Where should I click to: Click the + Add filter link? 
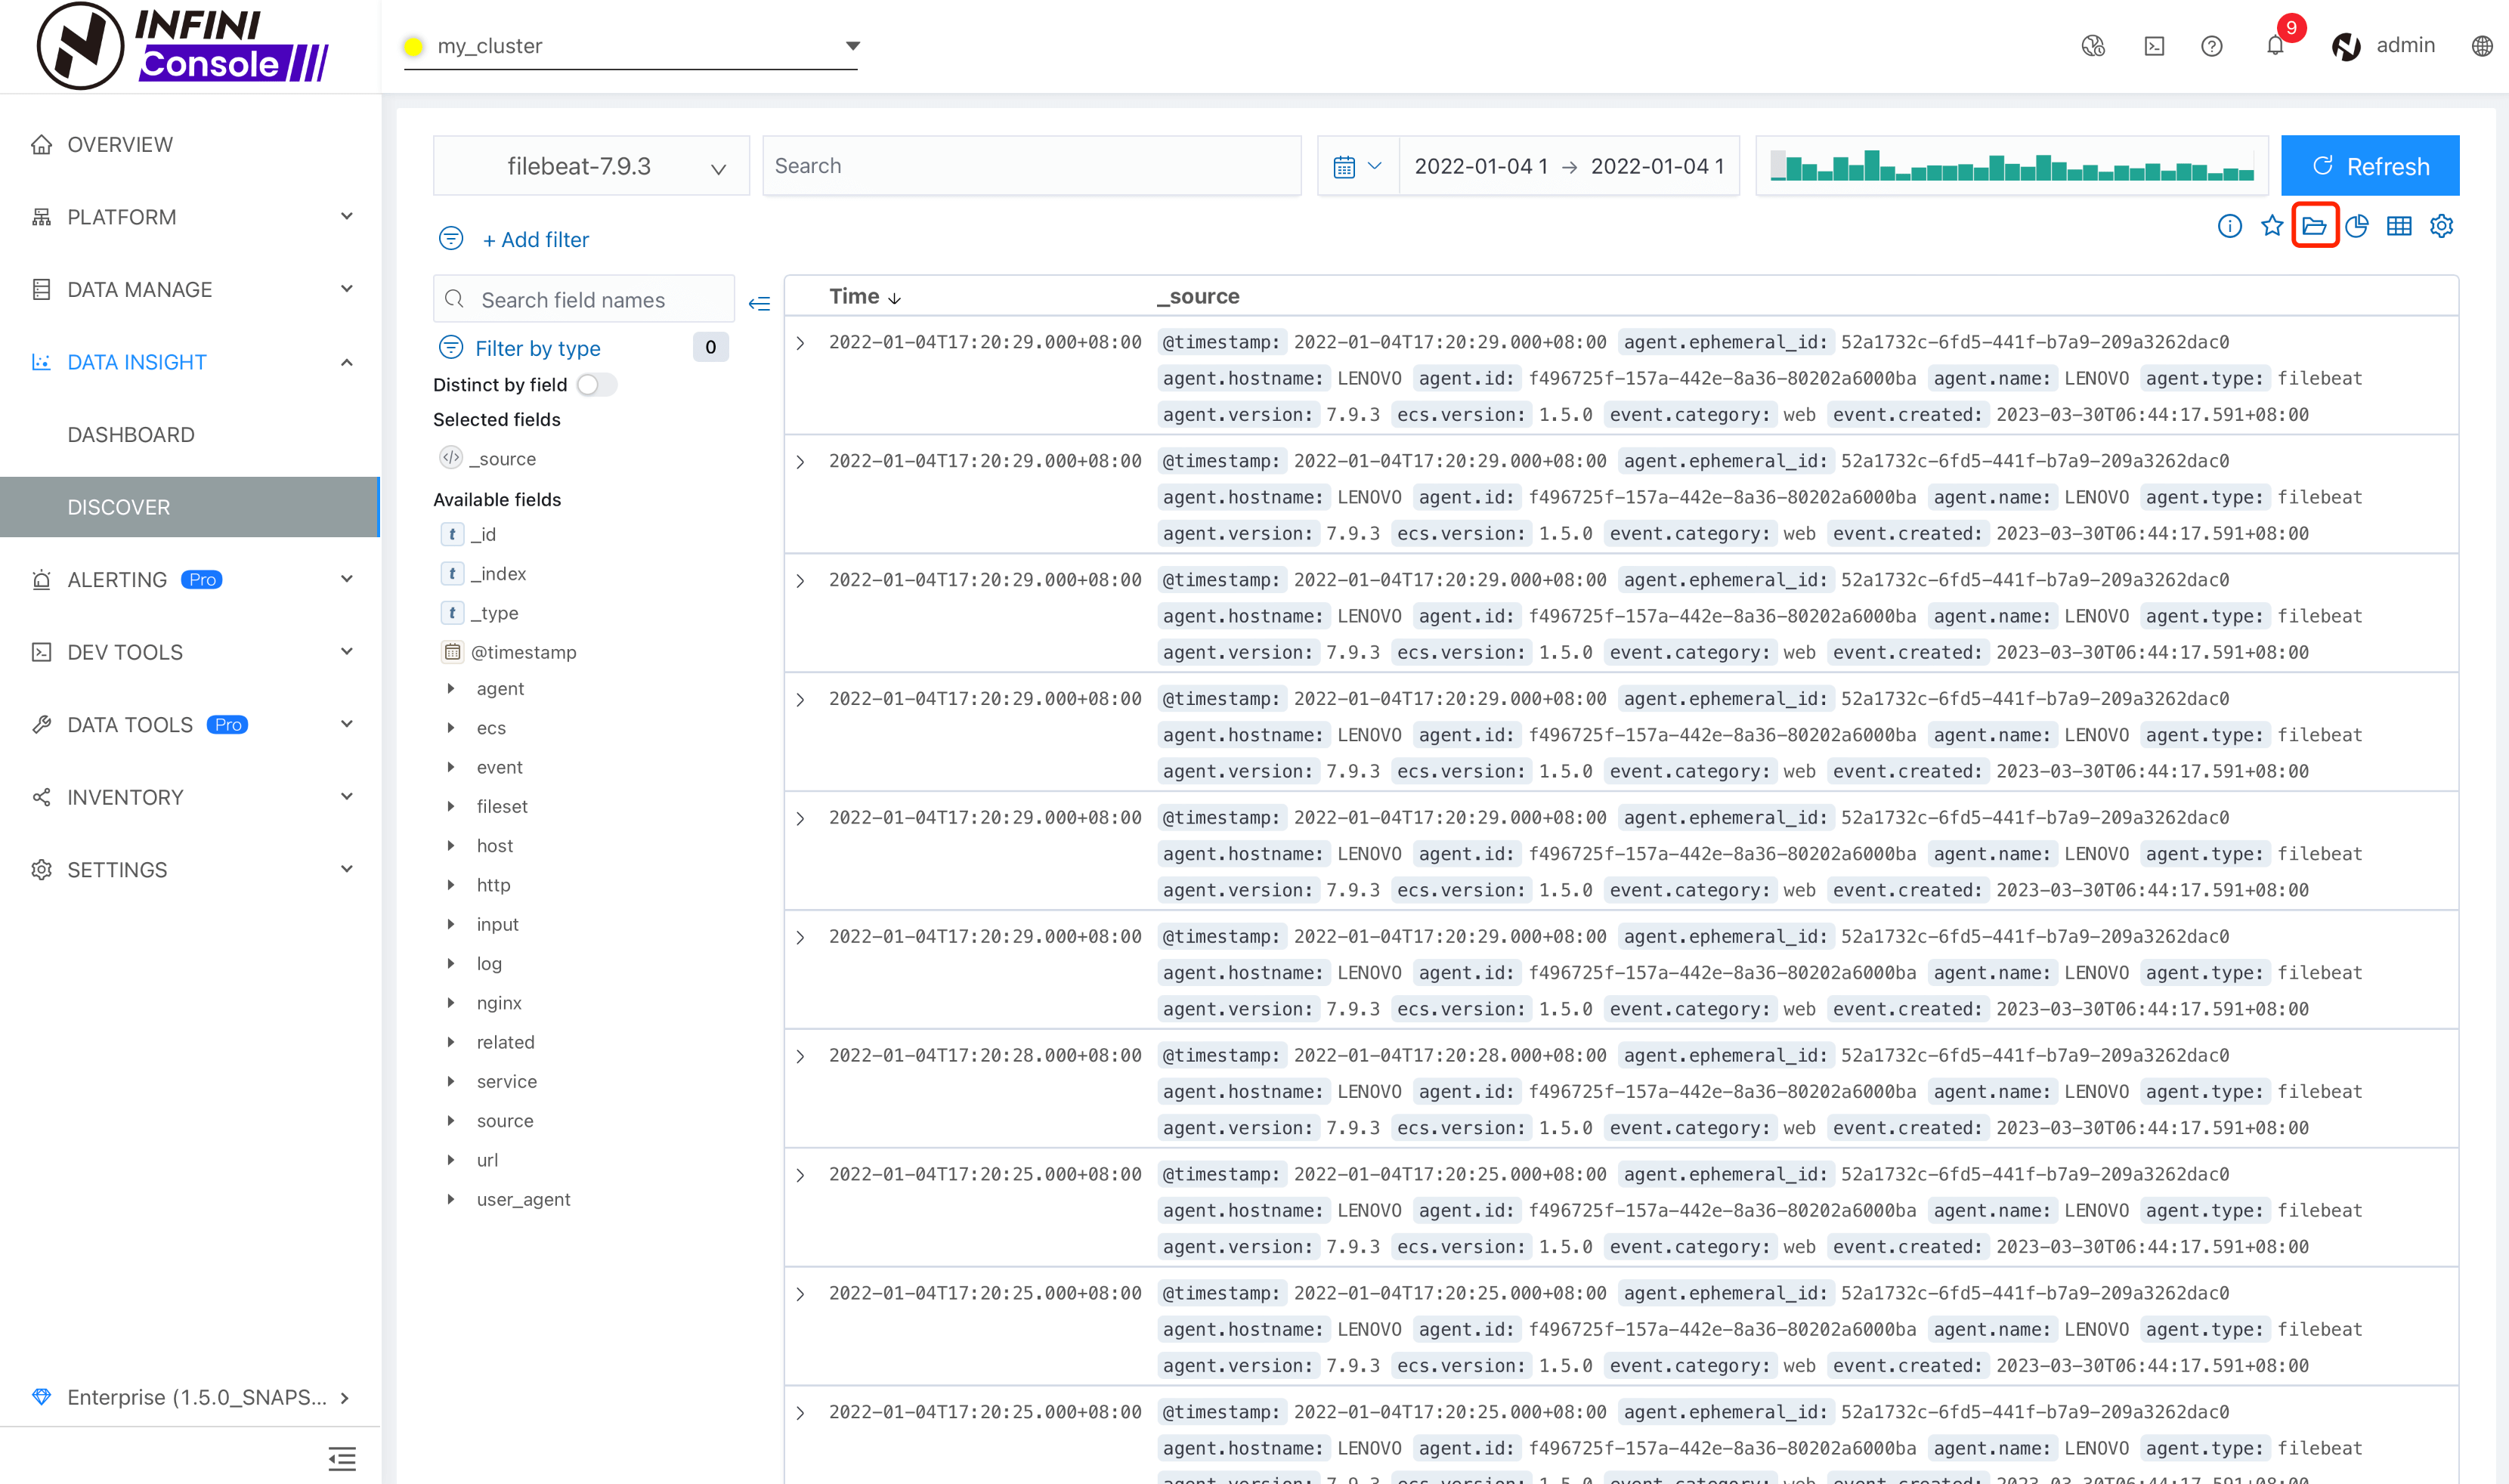pos(536,240)
